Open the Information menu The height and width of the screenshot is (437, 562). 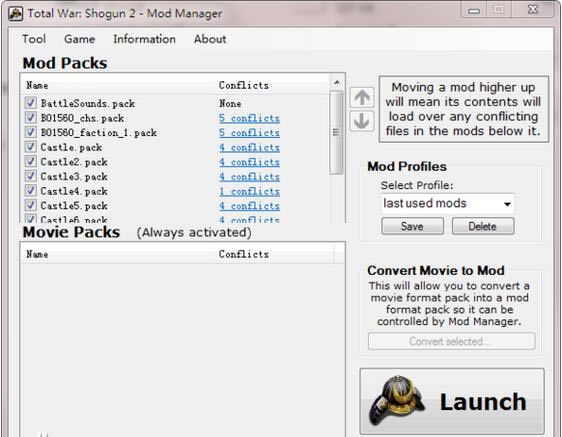[x=144, y=39]
